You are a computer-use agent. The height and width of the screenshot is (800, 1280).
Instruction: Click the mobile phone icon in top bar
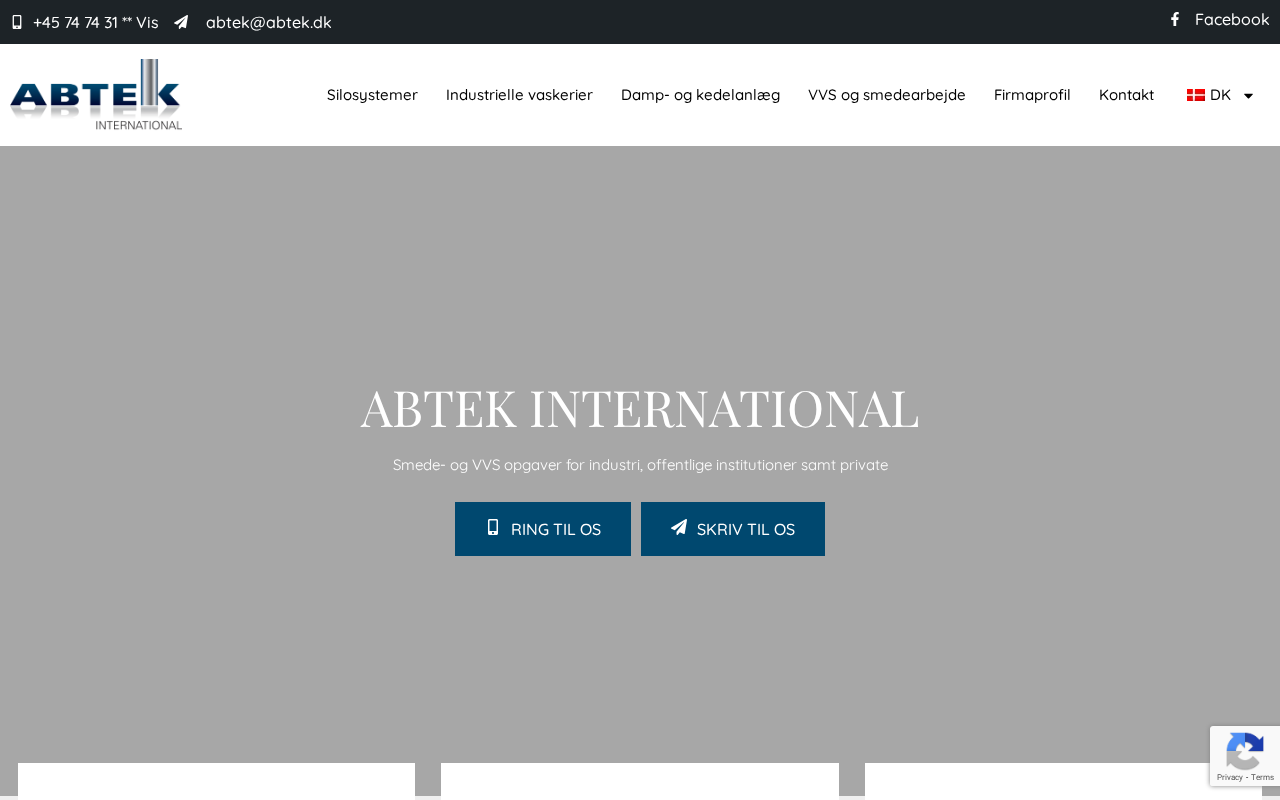coord(17,22)
